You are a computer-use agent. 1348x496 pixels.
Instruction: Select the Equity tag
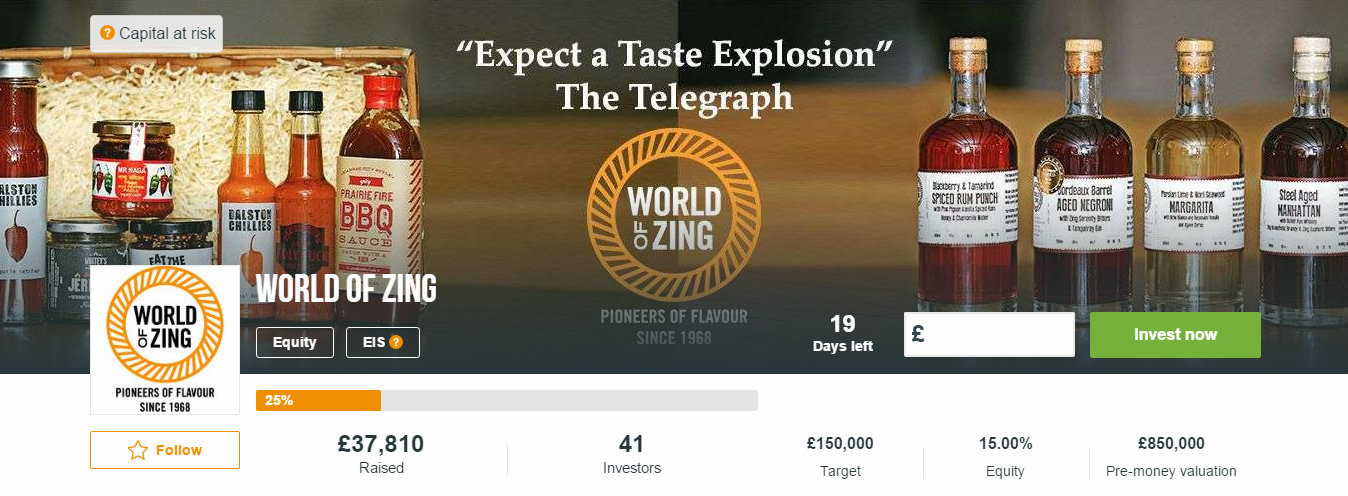point(295,342)
